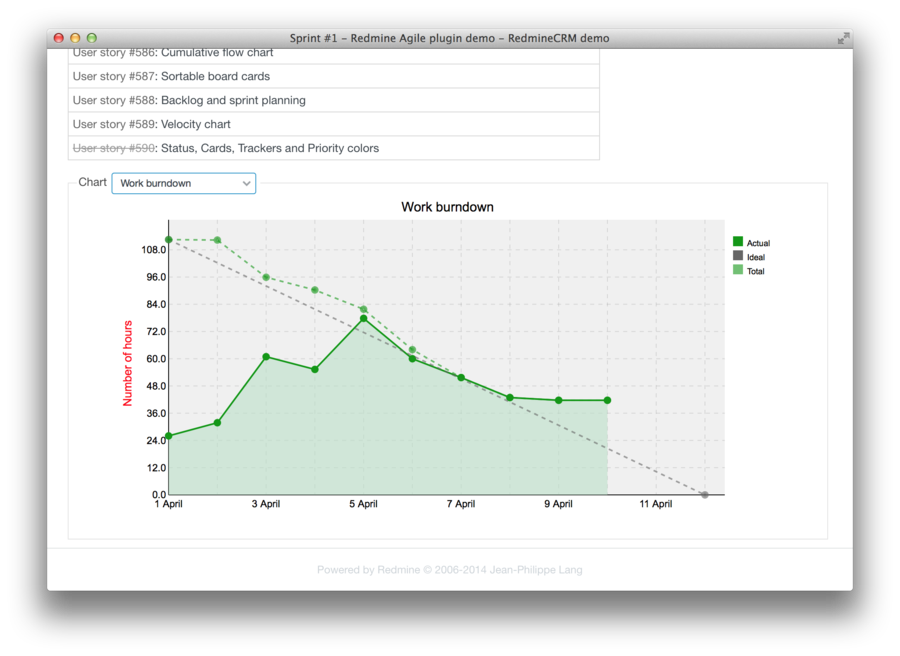Select the last Actual data point on the right
The width and height of the screenshot is (900, 656).
click(607, 400)
